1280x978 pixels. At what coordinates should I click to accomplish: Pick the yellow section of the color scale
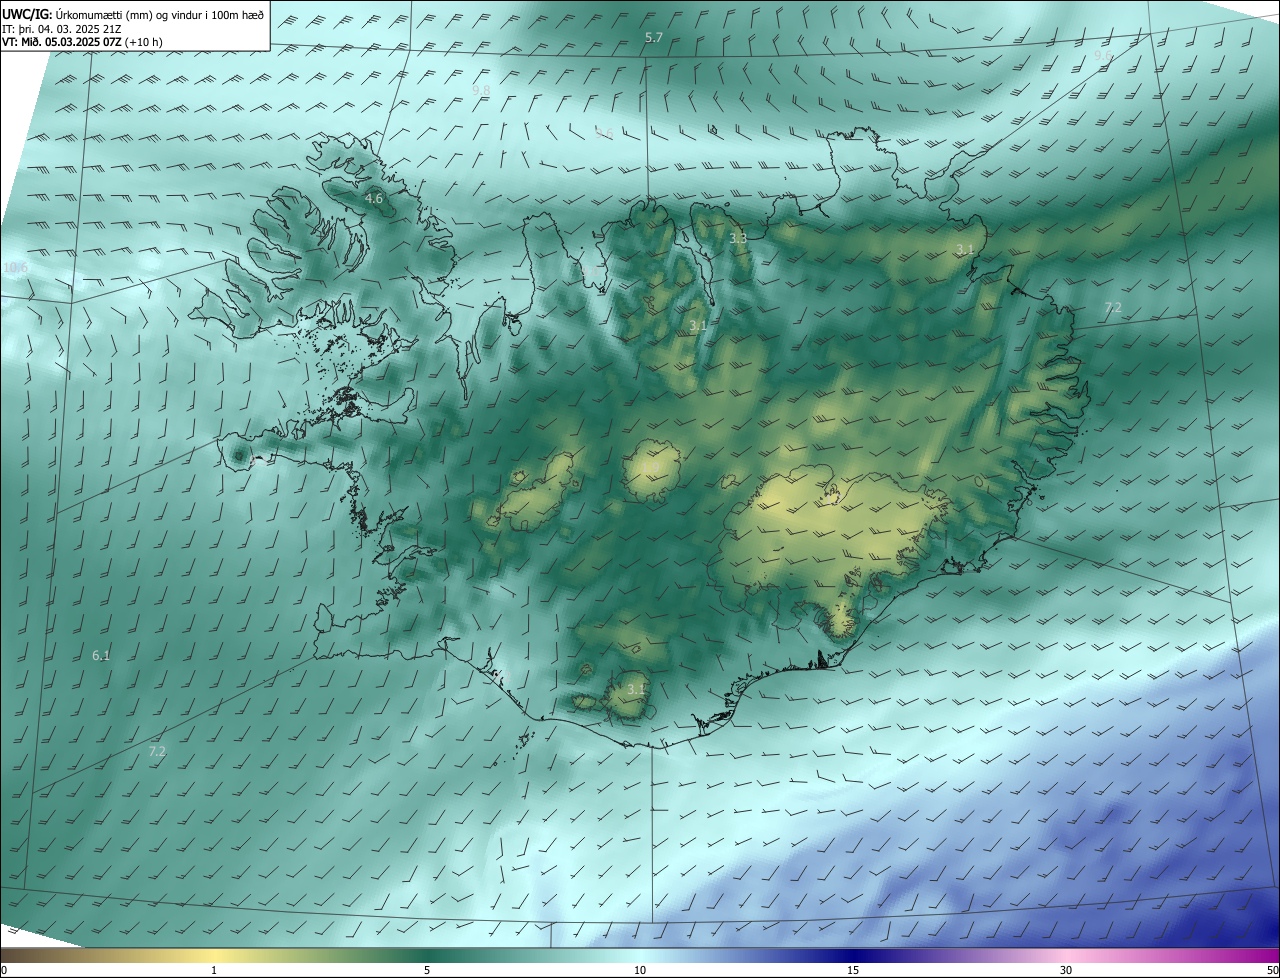point(214,955)
